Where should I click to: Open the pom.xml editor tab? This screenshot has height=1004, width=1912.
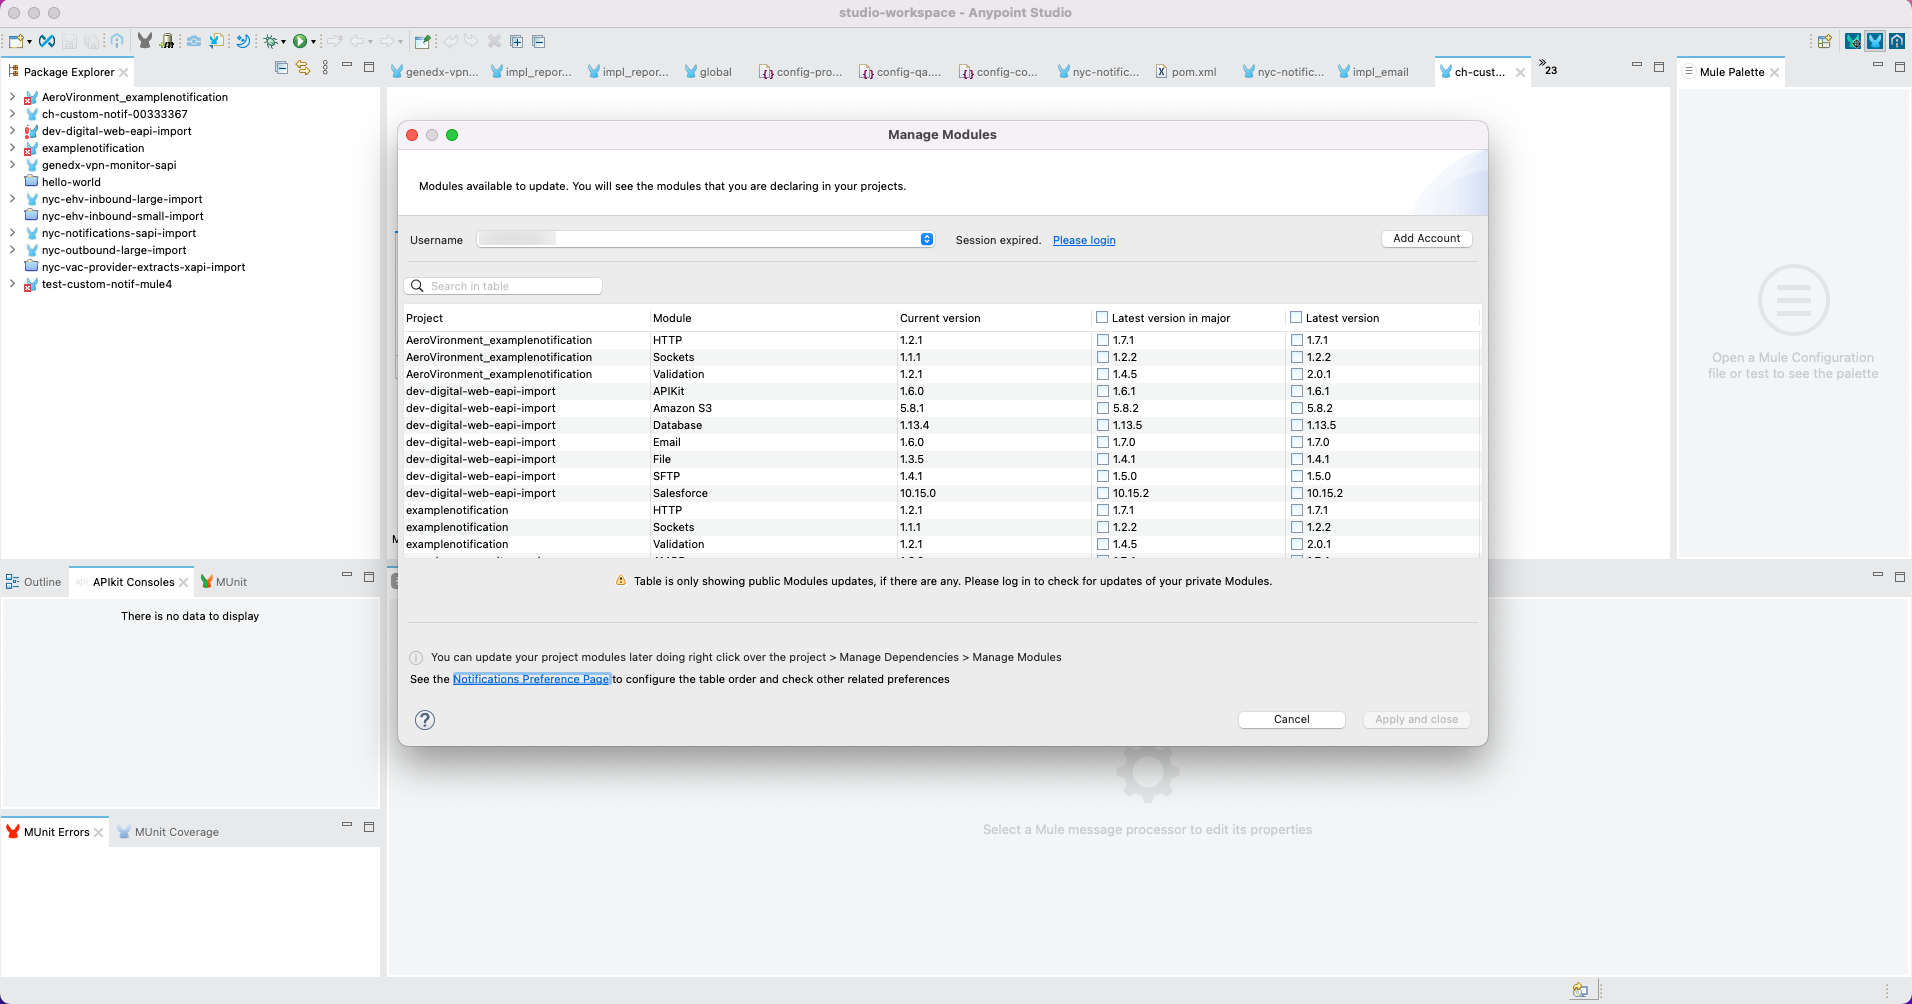(1192, 72)
